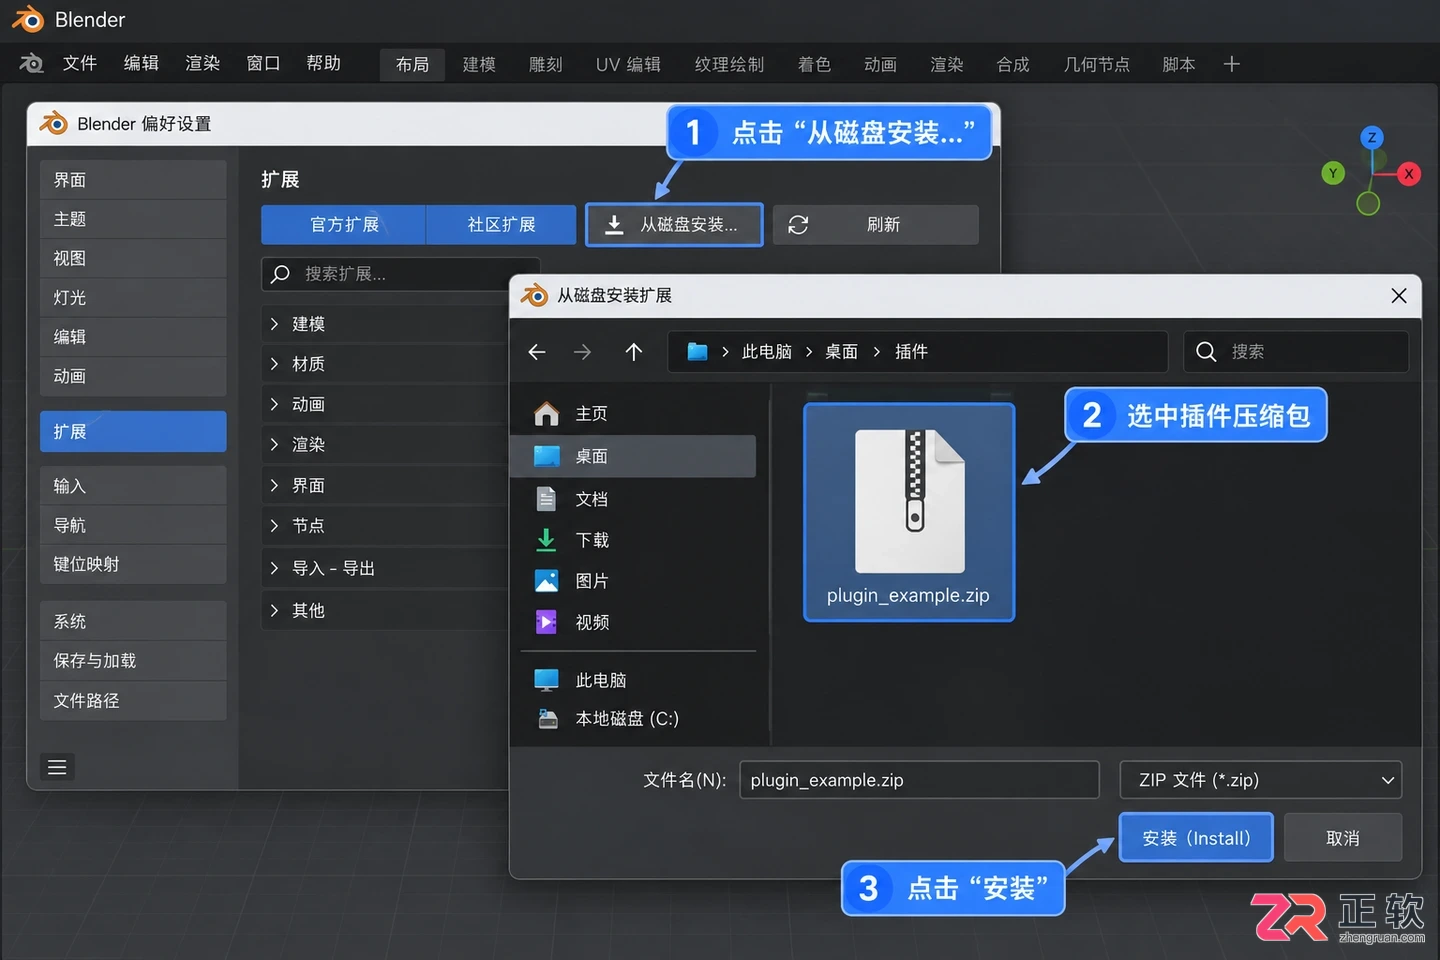Expand the 导入 - 导出 category
This screenshot has height=960, width=1440.
click(274, 568)
